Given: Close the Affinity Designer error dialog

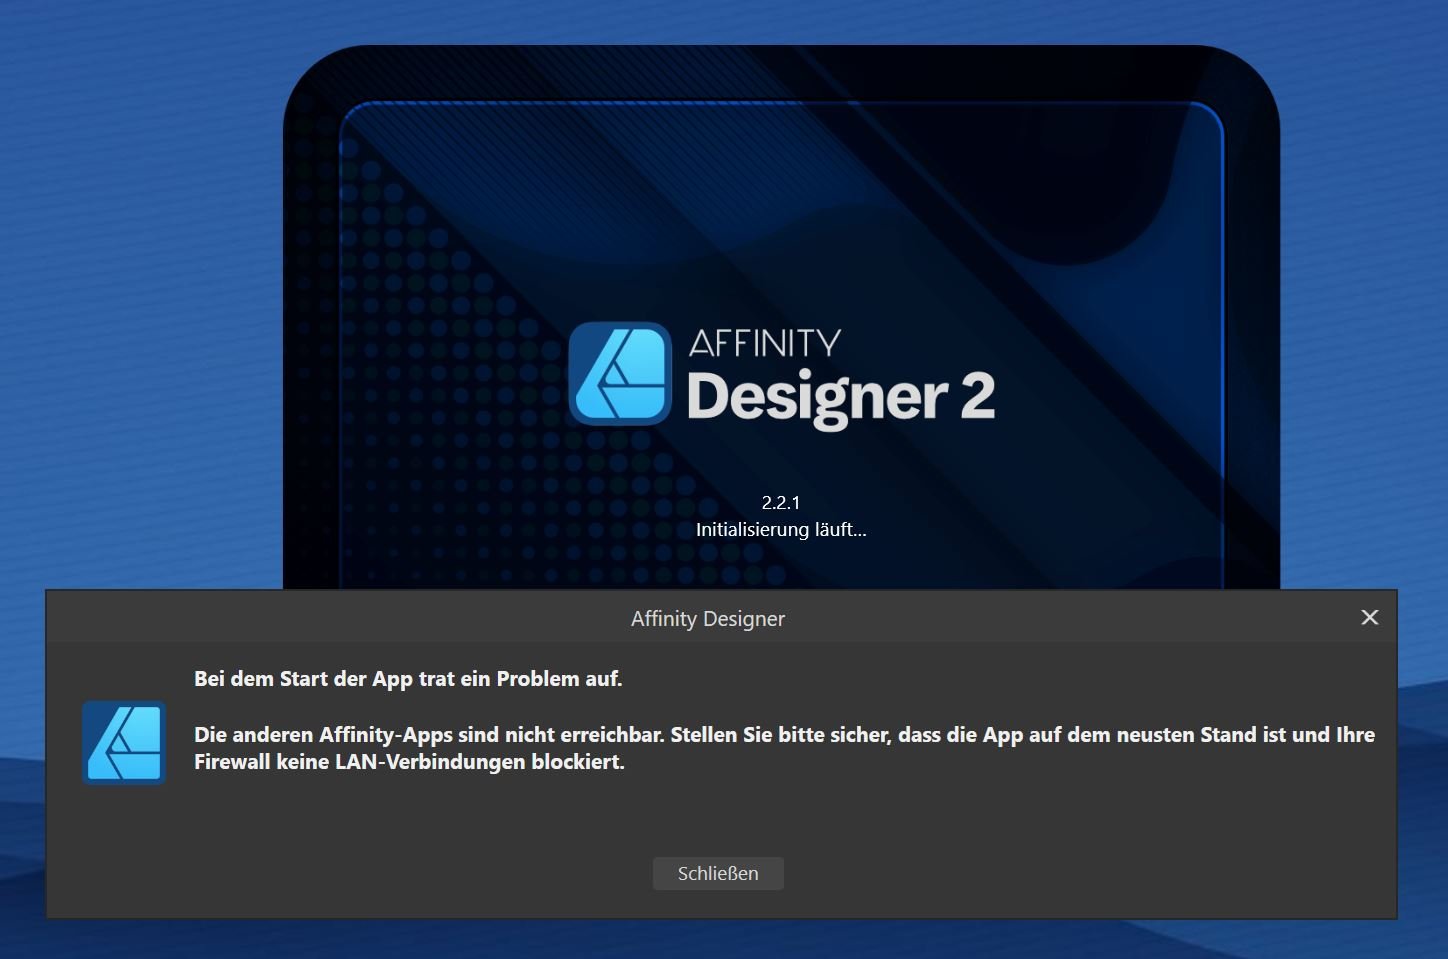Looking at the screenshot, I should (1370, 618).
